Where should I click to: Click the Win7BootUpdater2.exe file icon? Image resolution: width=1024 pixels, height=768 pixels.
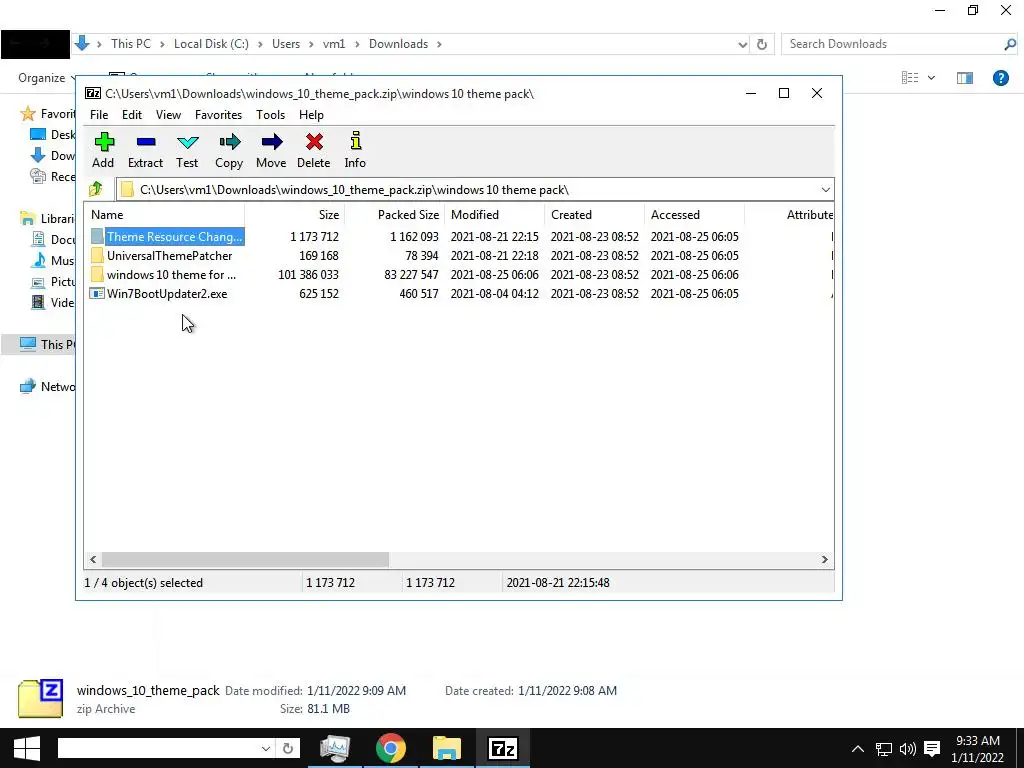click(97, 294)
